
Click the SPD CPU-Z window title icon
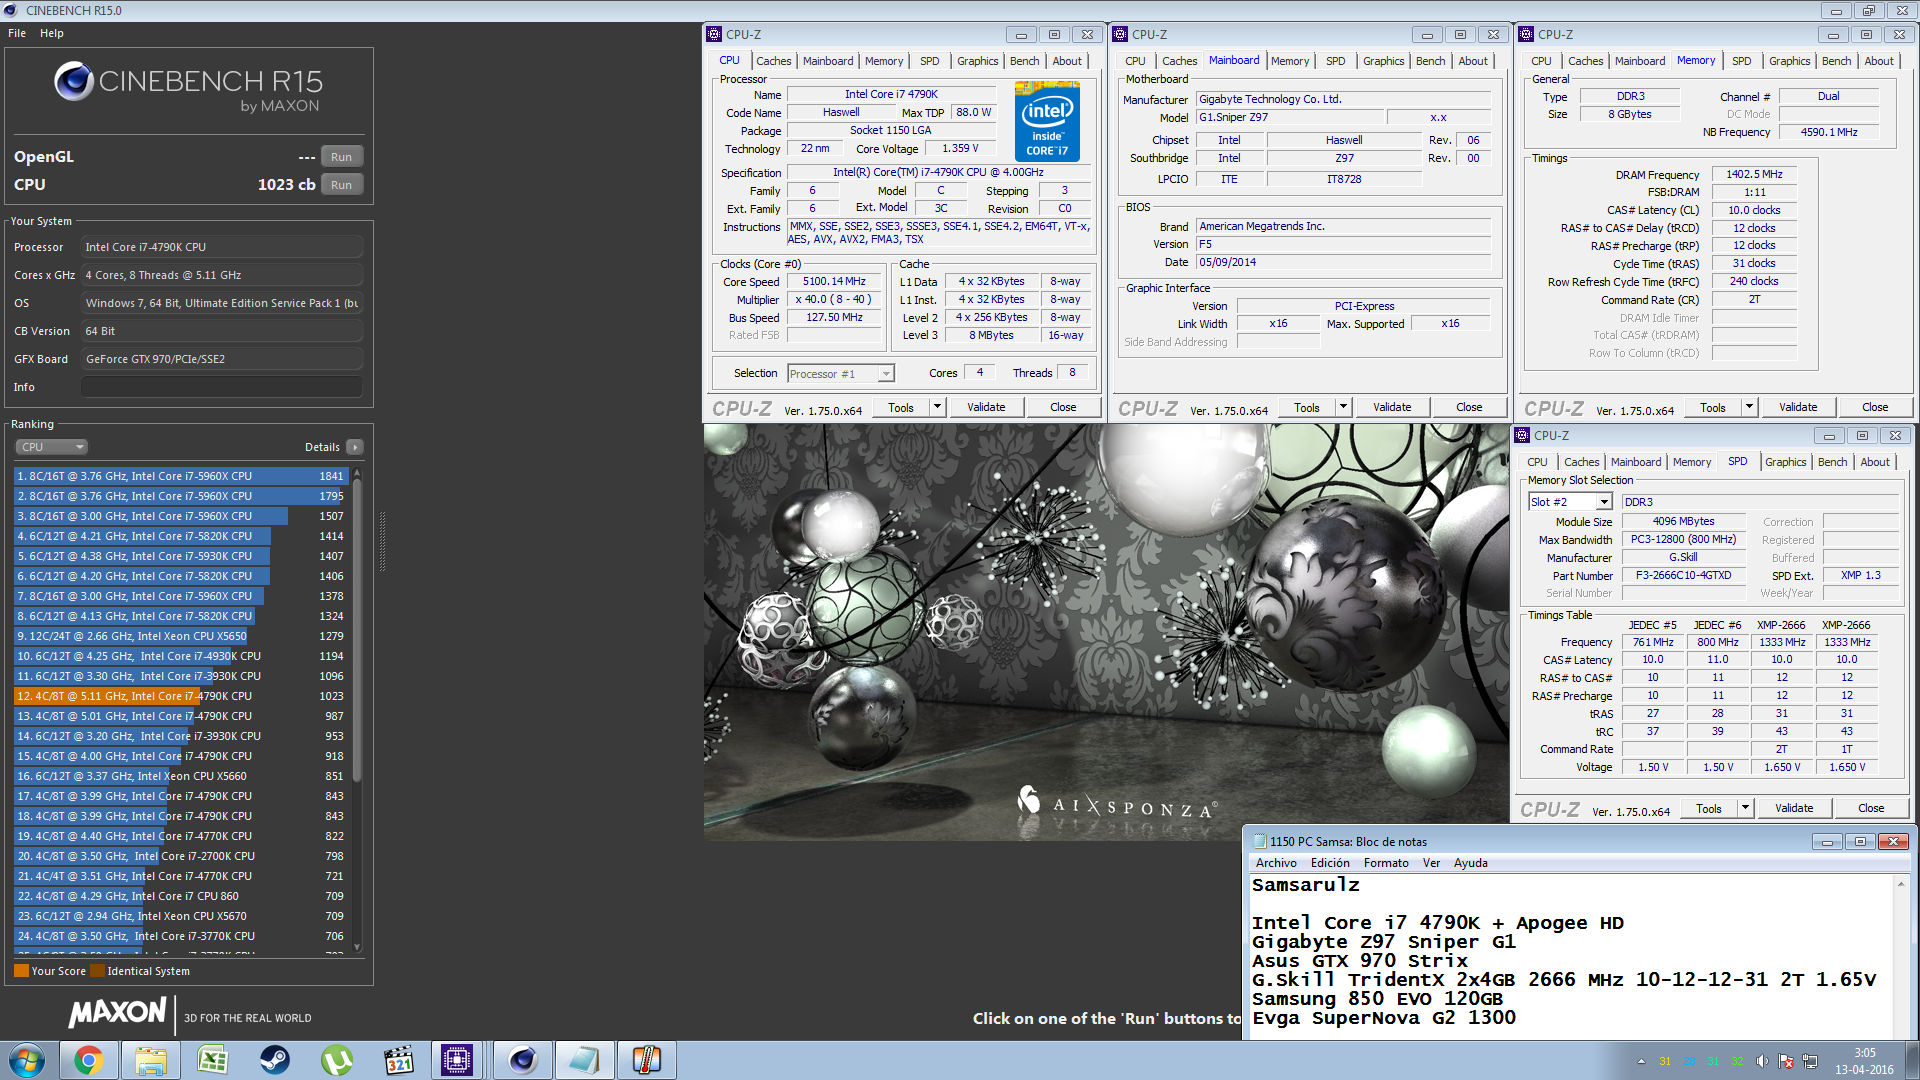pos(1522,435)
